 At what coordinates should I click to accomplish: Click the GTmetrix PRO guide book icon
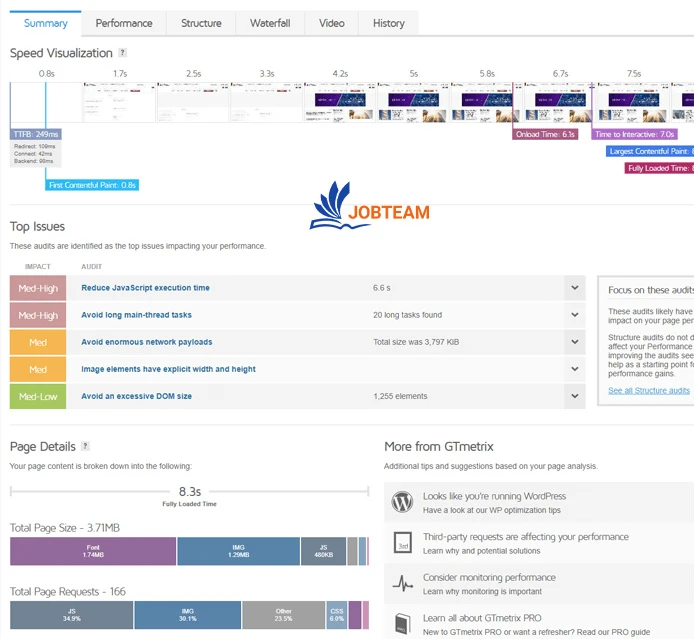[x=402, y=624]
